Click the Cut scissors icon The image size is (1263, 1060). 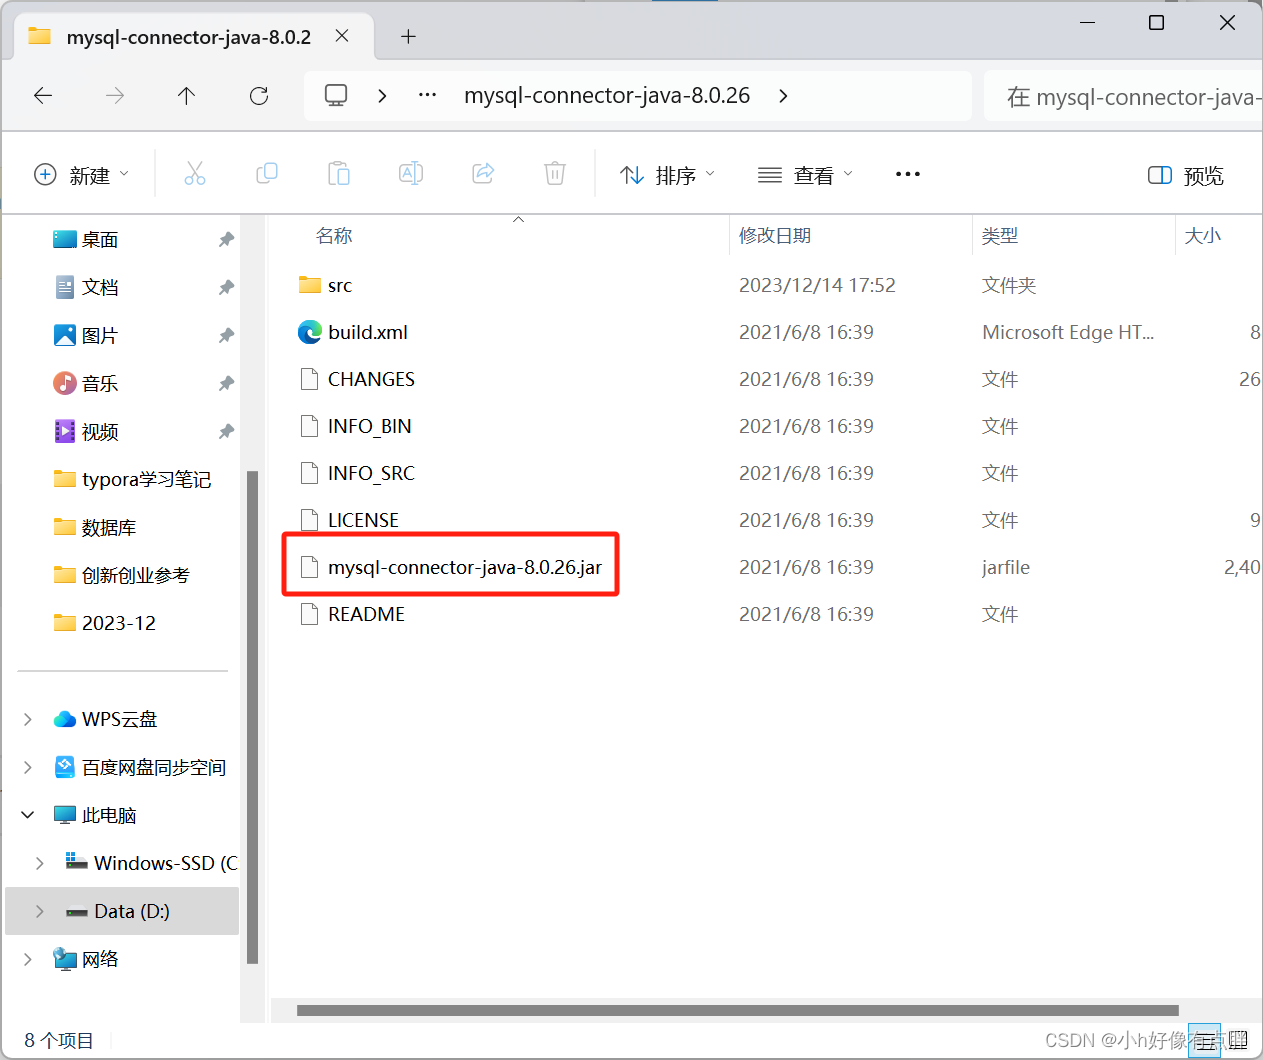pos(195,174)
